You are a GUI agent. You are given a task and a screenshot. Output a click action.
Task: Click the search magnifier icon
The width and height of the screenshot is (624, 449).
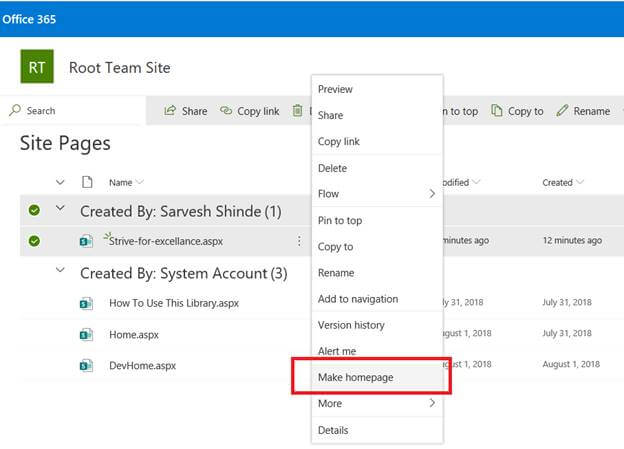(15, 110)
